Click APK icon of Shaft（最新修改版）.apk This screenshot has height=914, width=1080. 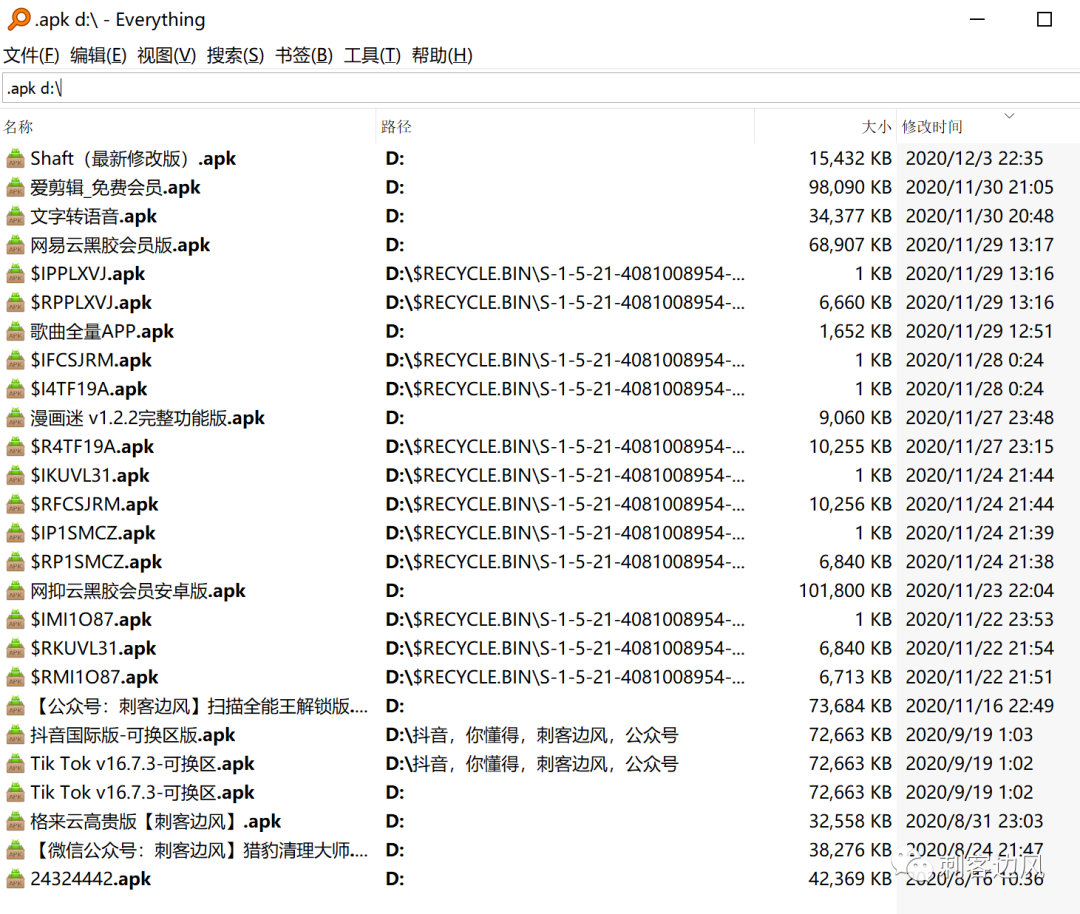click(15, 159)
